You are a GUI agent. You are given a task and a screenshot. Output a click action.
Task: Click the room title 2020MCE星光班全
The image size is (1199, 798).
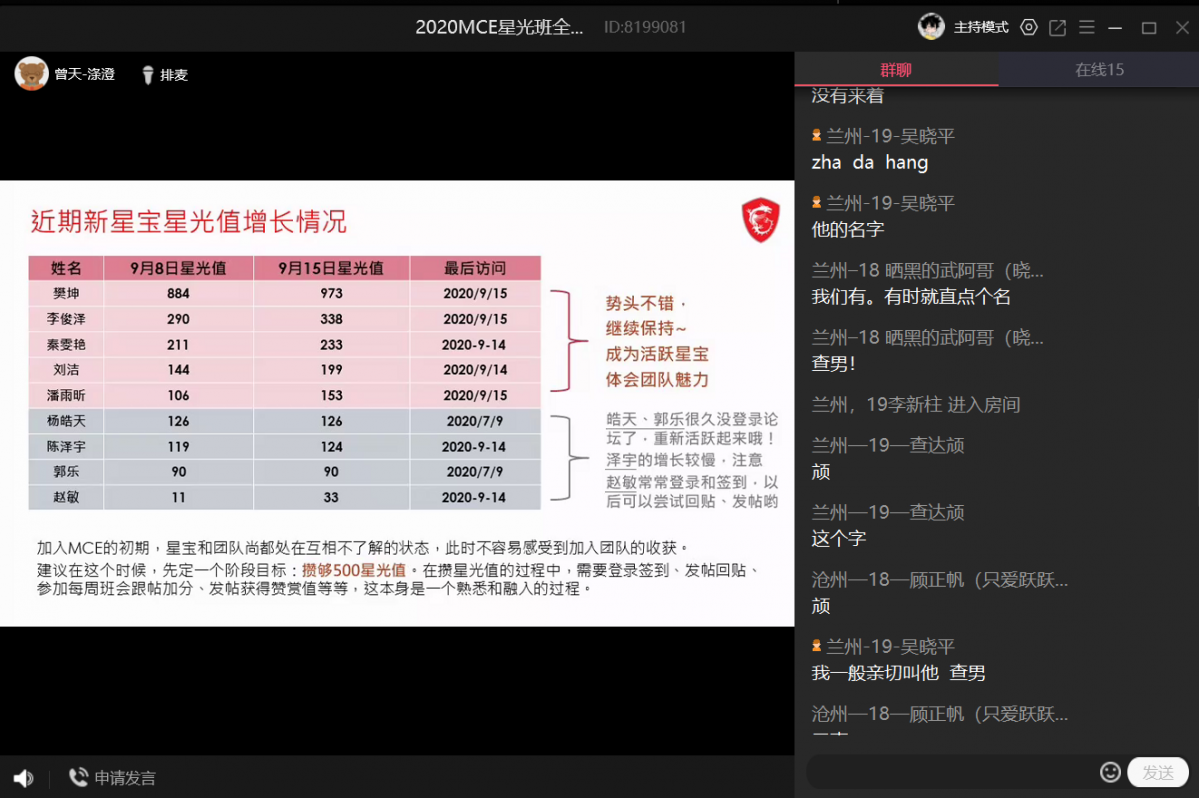click(499, 27)
